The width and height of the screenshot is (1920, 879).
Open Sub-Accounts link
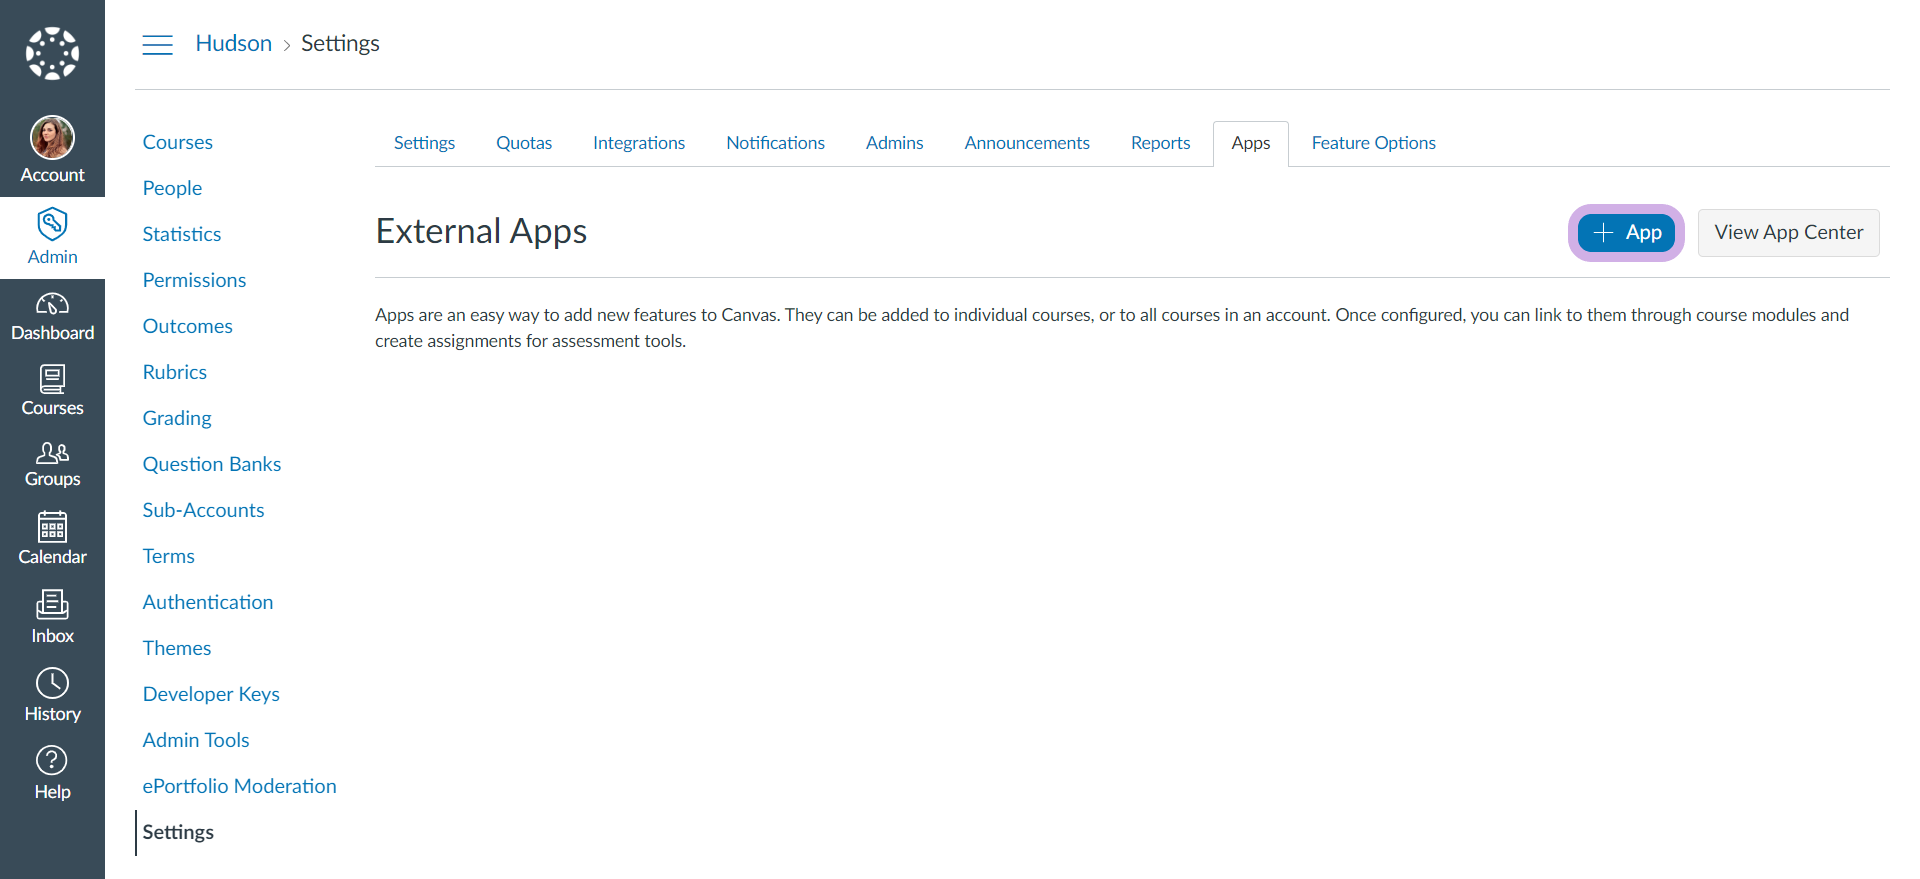pos(203,510)
